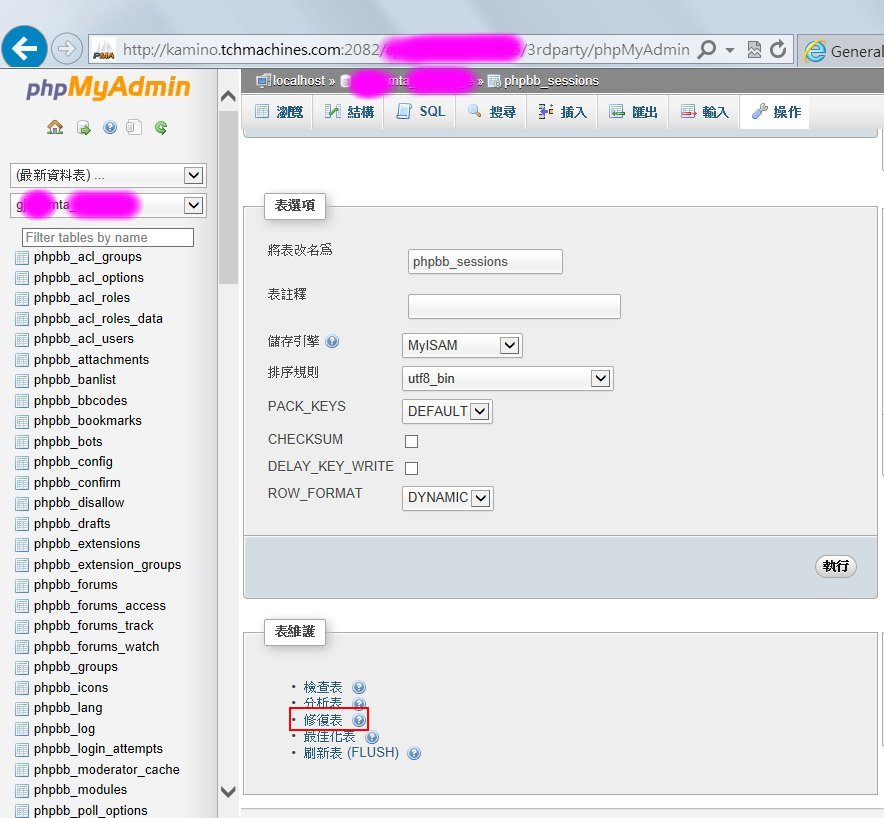This screenshot has height=818, width=884.
Task: Click the SQL documentation copy icon
Action: 134,127
